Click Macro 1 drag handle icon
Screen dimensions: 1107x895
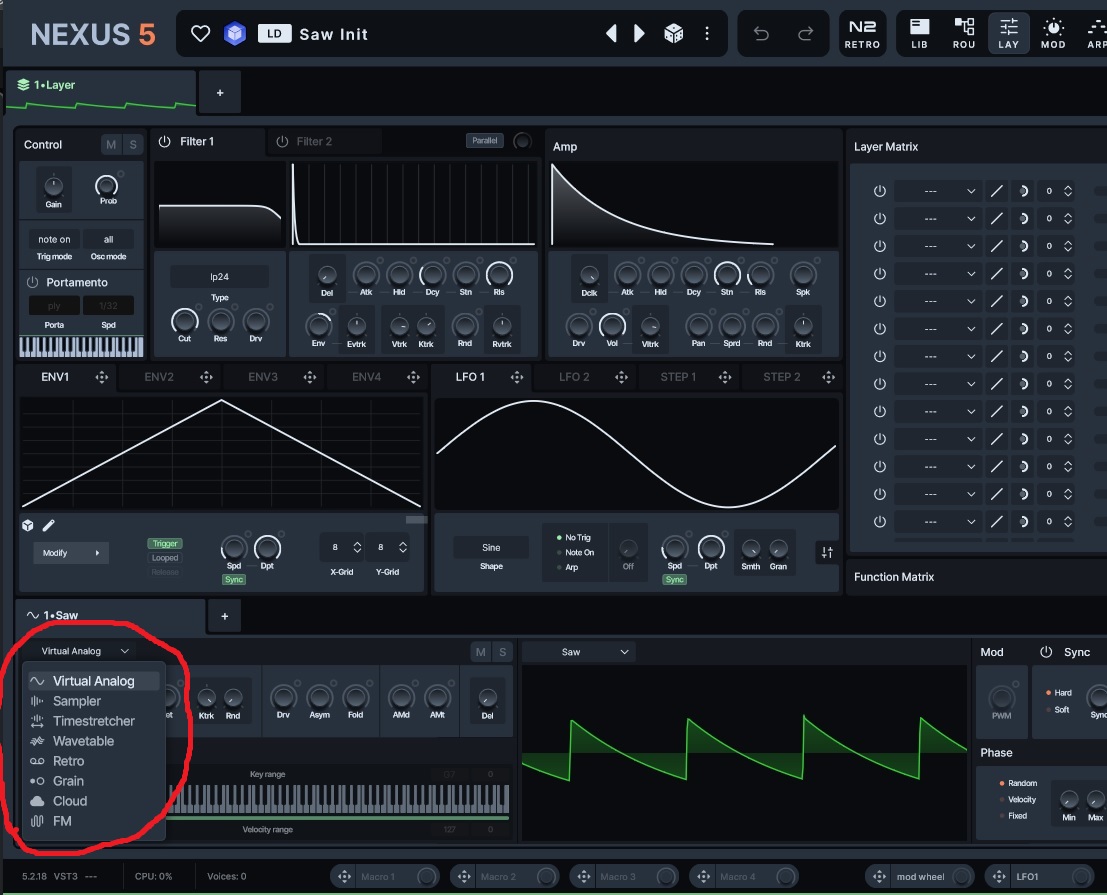pos(344,877)
